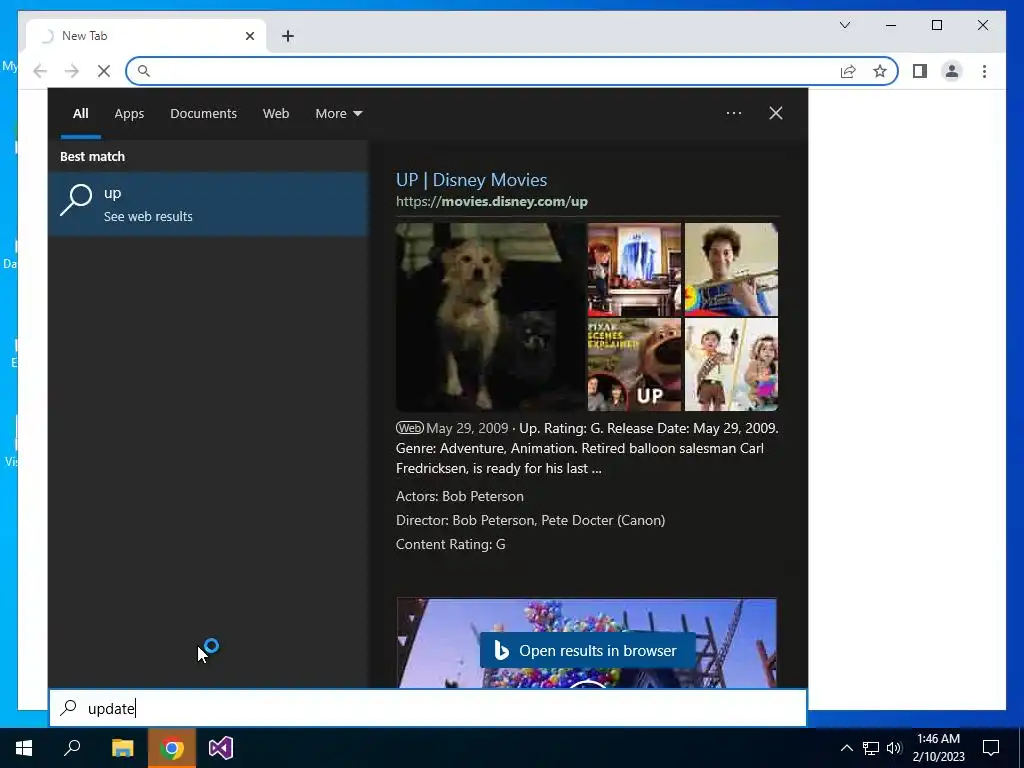Open the Action Center notifications icon
1024x768 pixels.
(991, 748)
